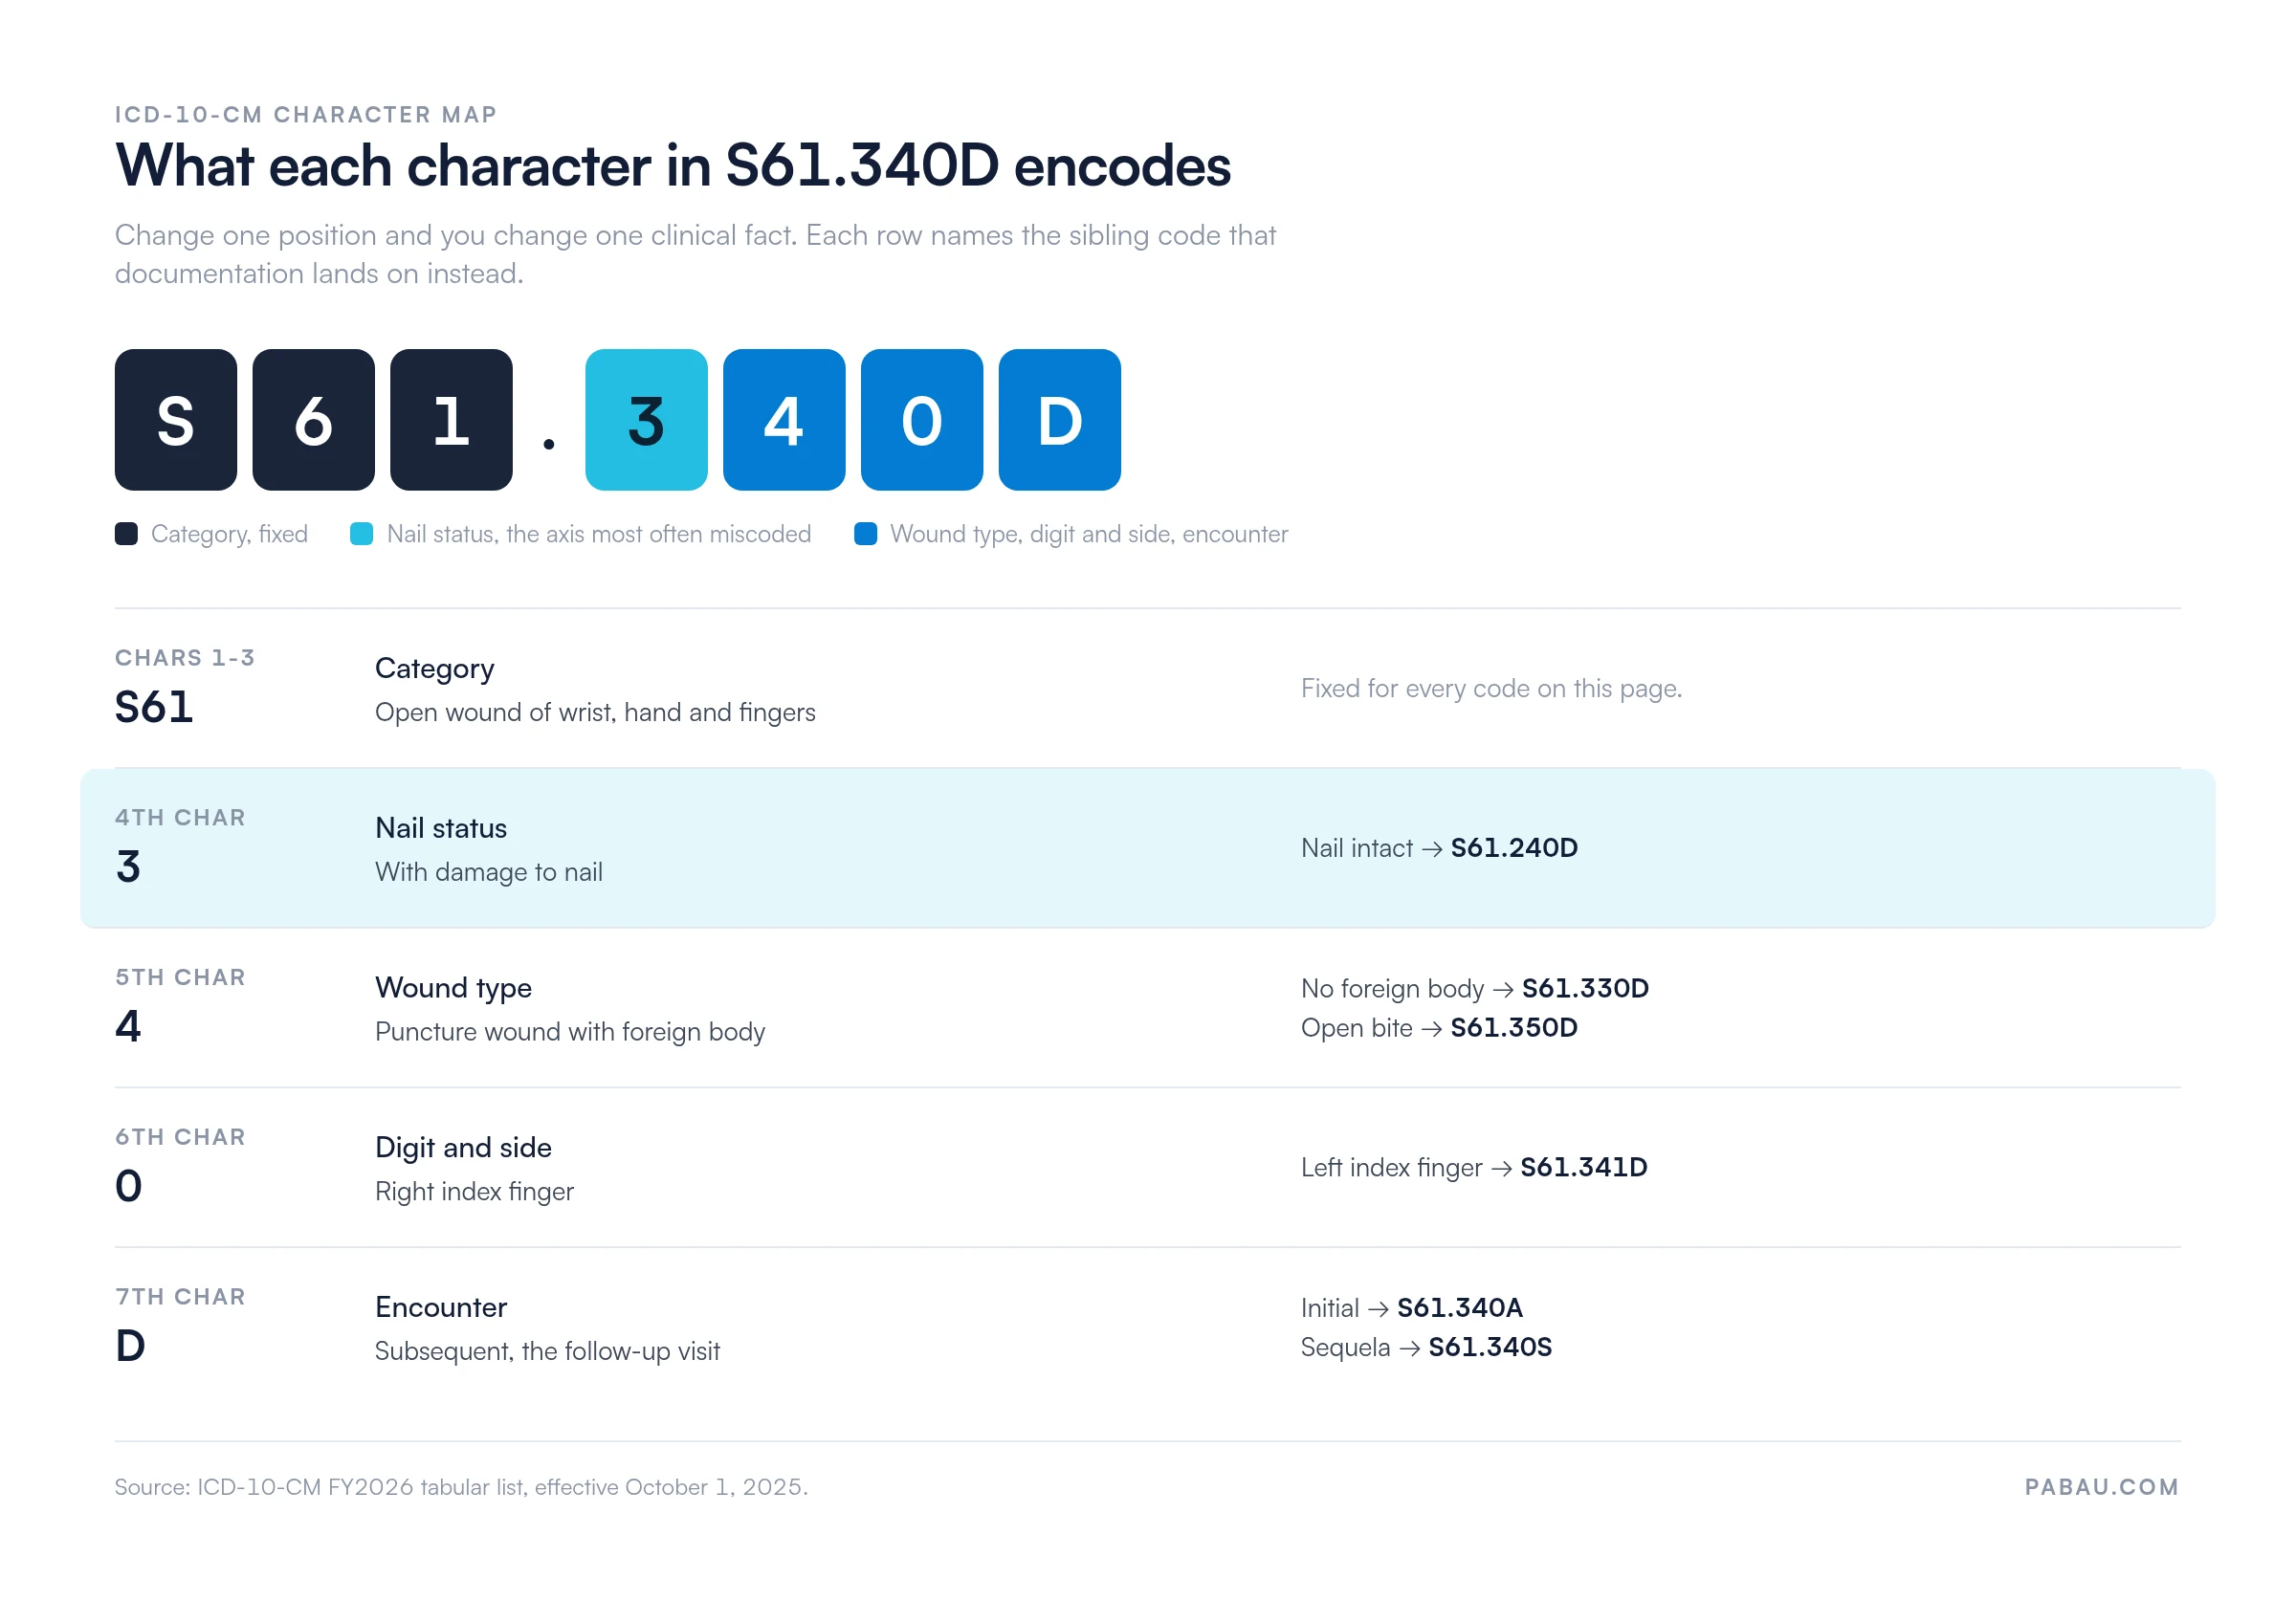Click the dark 1 character tile

click(451, 420)
